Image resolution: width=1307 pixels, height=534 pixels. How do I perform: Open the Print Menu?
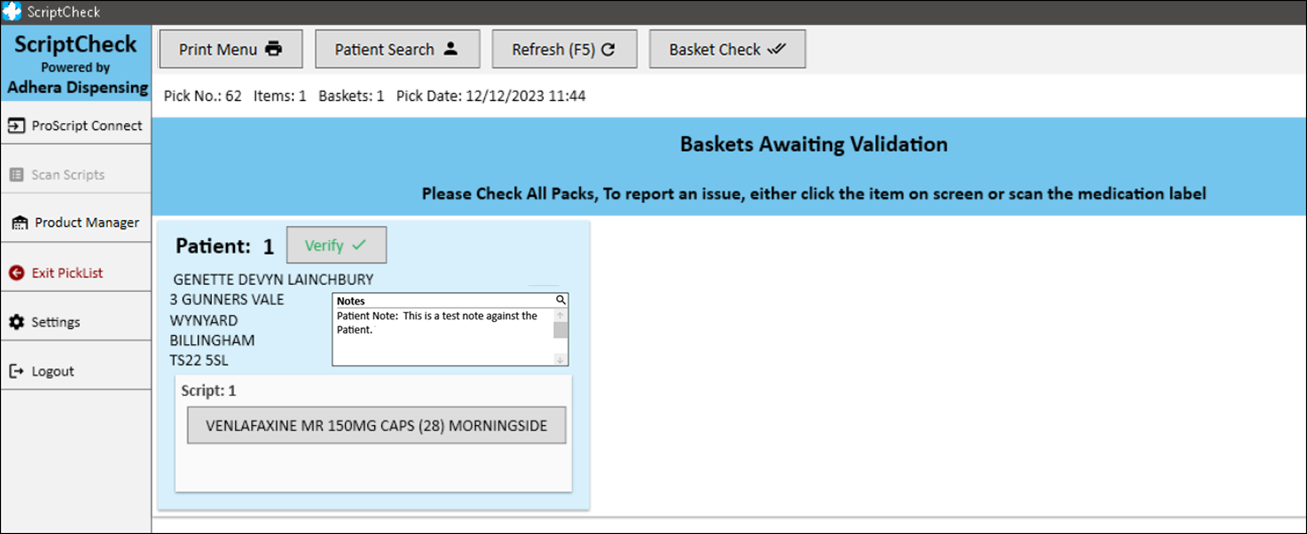tap(231, 49)
